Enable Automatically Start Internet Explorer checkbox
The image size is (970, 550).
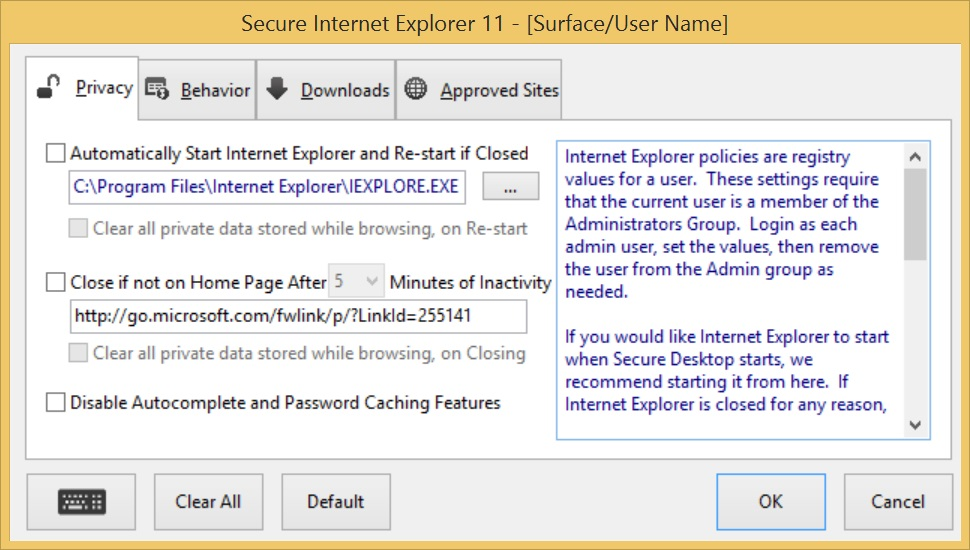click(56, 153)
